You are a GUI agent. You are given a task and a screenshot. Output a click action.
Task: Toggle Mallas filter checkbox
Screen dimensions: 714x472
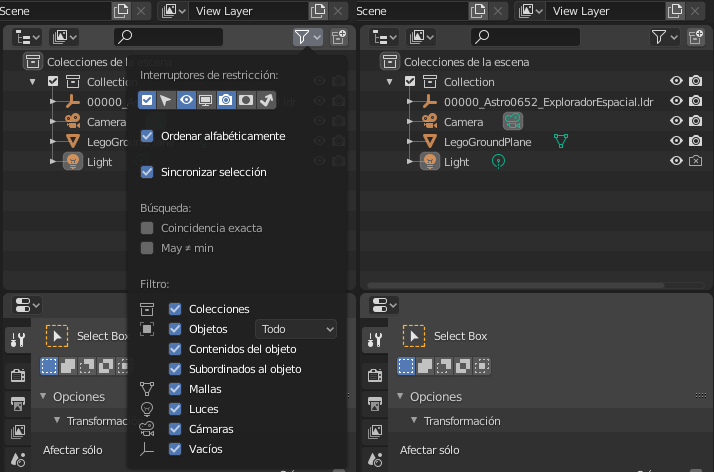(x=175, y=389)
